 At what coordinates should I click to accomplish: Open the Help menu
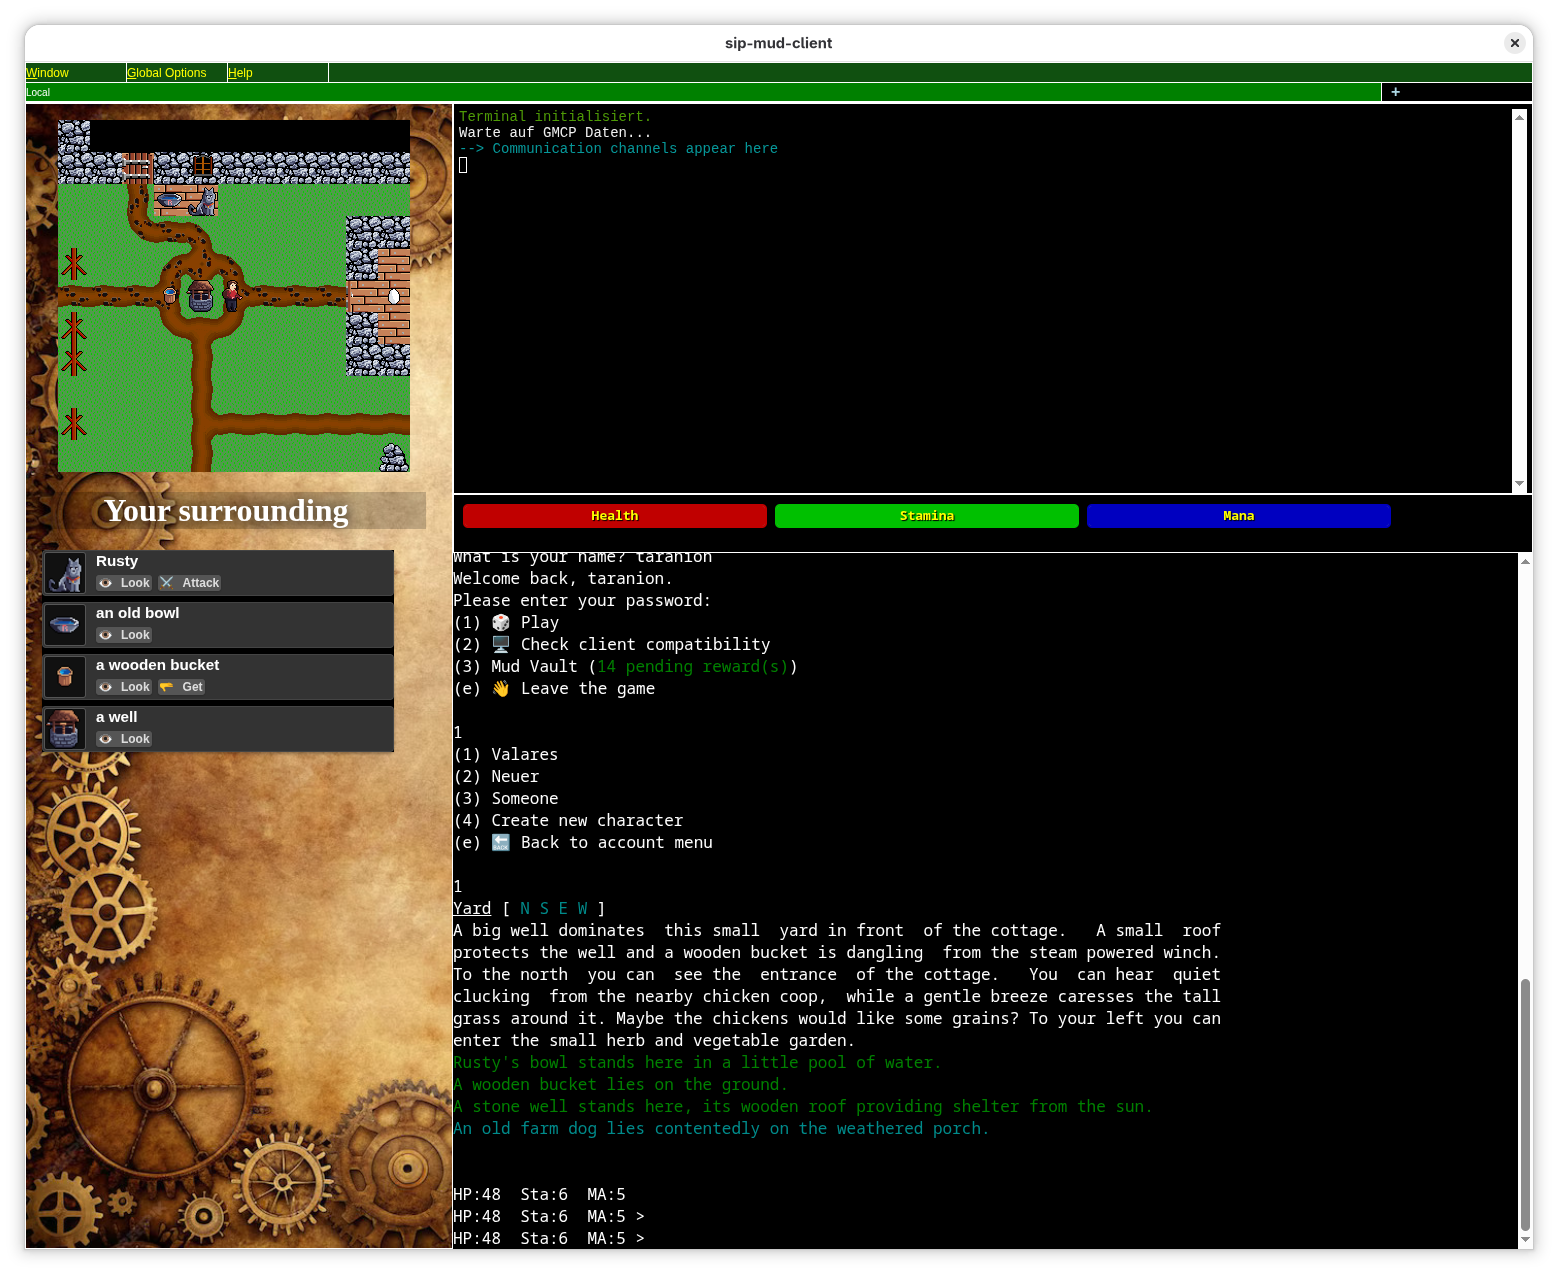(x=240, y=73)
